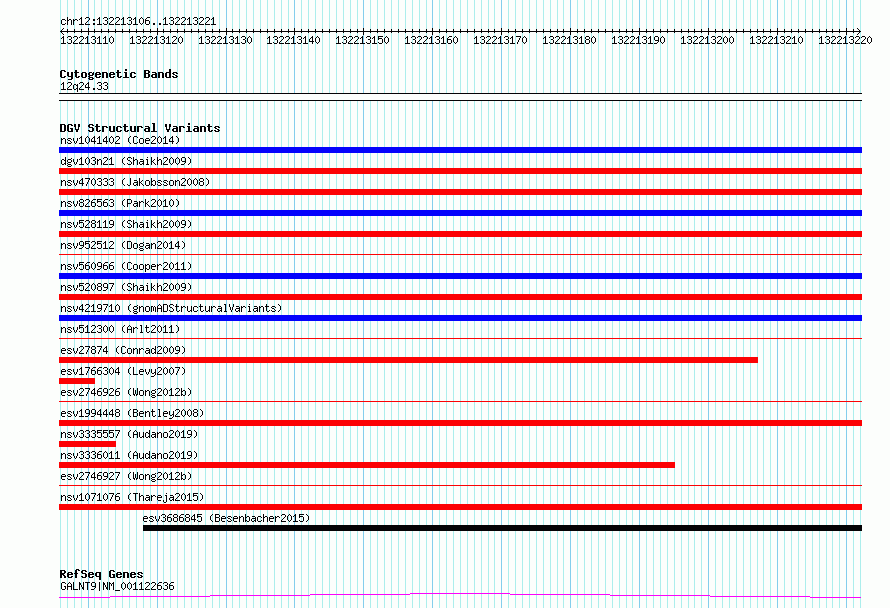The width and height of the screenshot is (890, 608).
Task: Open nsv560966 (Cooper2011) variant label
Action: point(126,266)
